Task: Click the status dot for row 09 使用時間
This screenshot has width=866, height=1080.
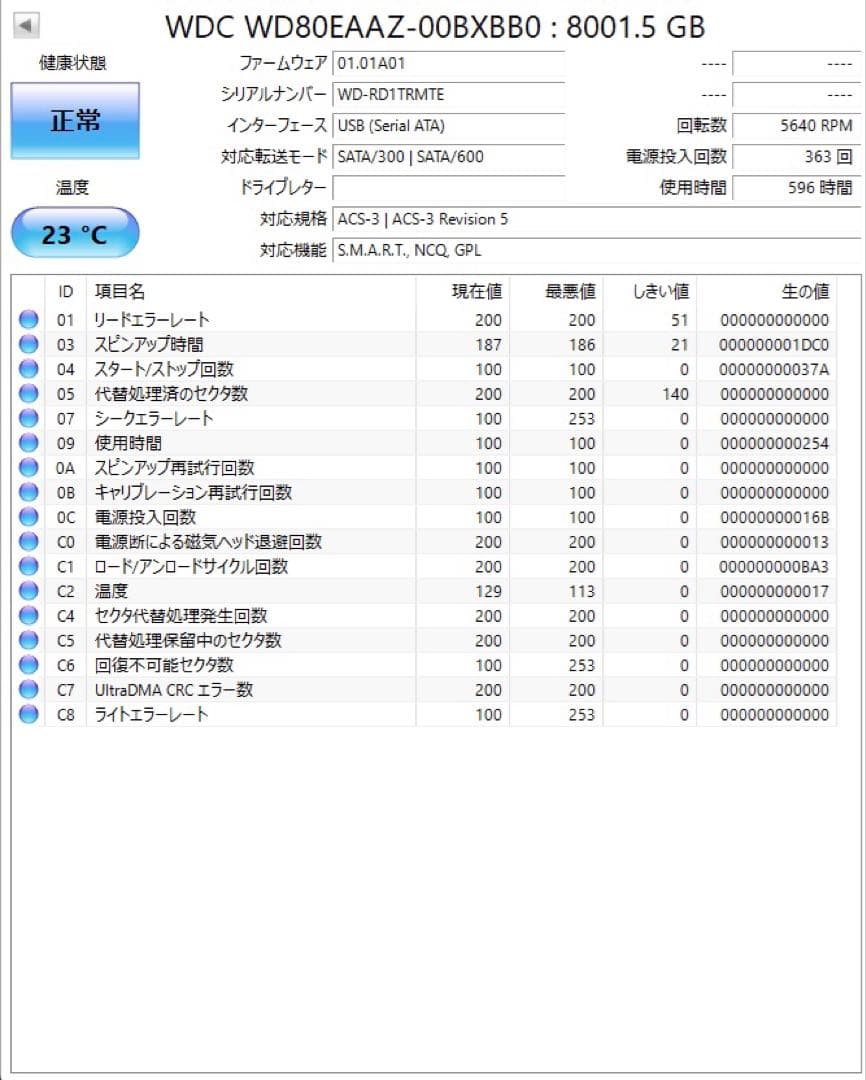Action: [29, 442]
